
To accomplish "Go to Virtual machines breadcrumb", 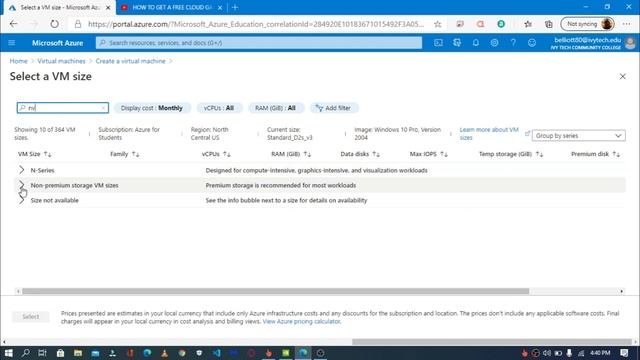I will pos(61,61).
